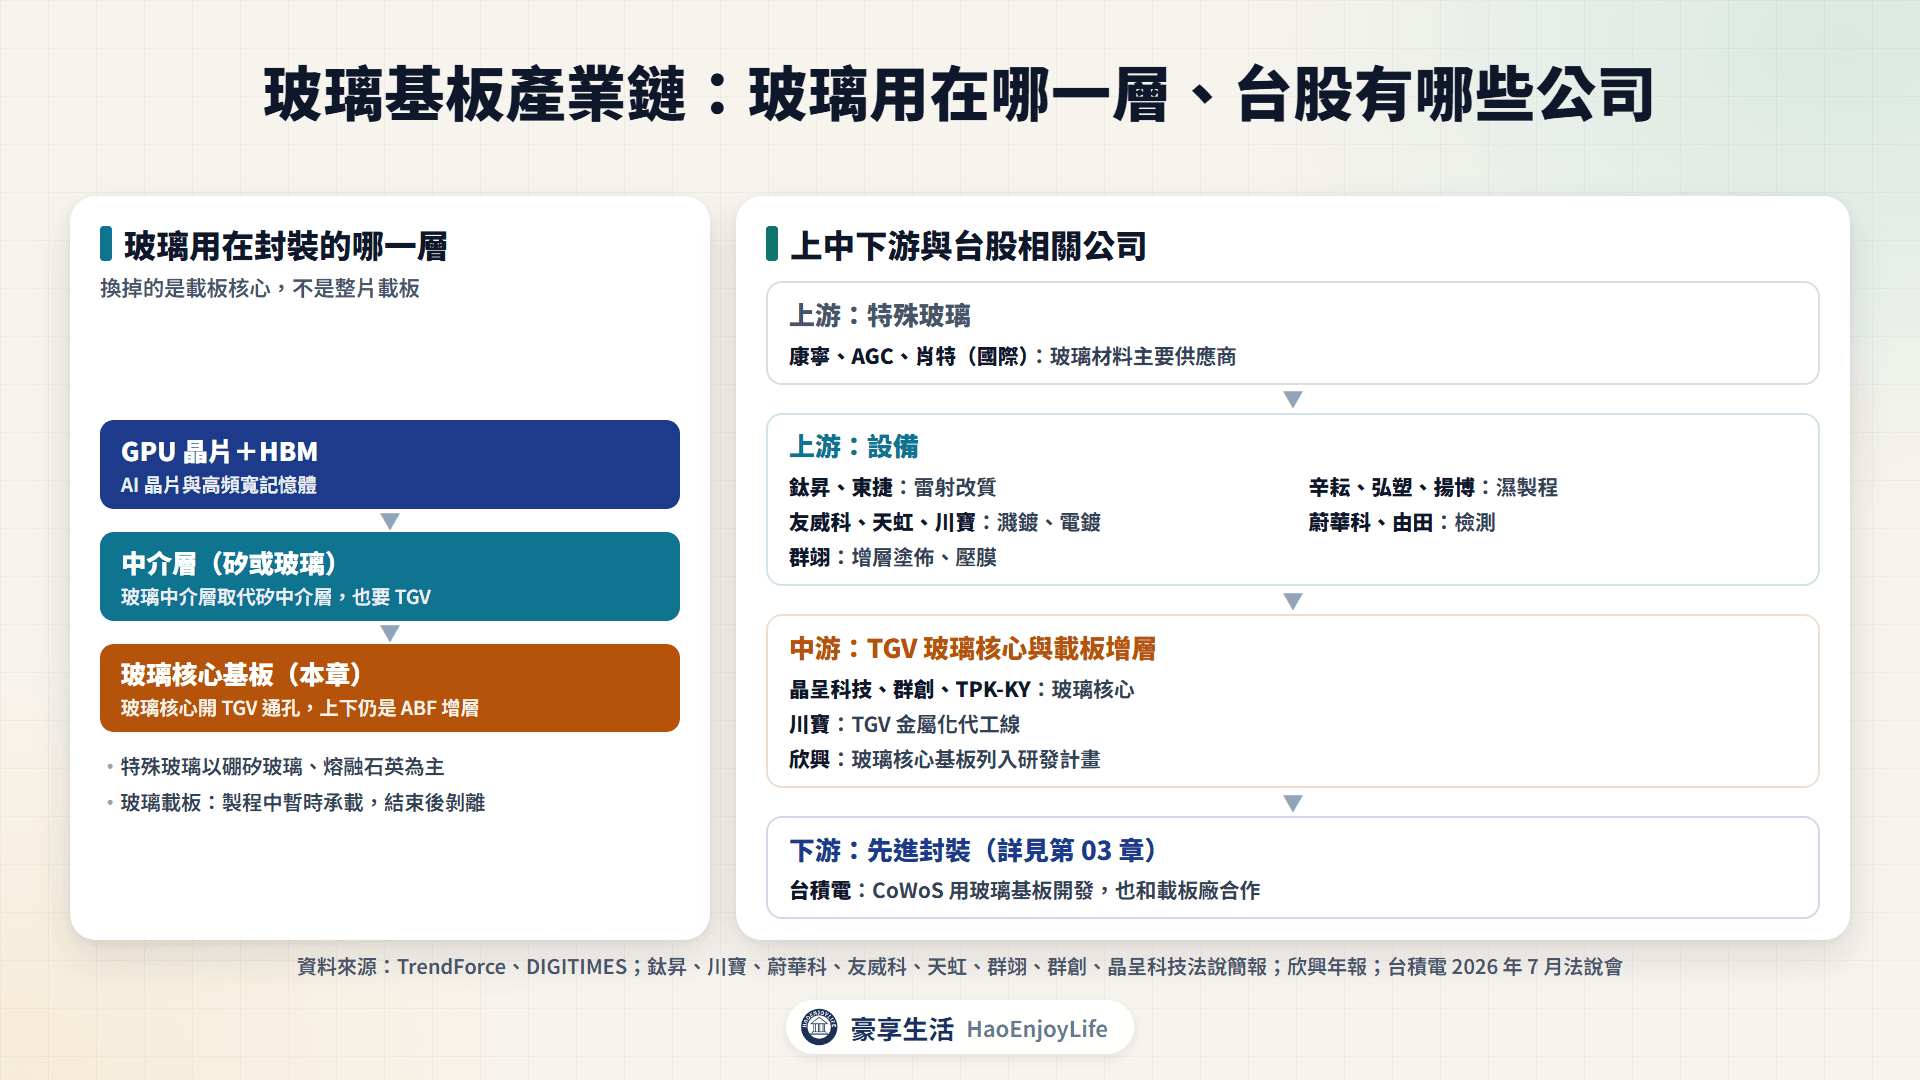Click the 上游：設備 card title
Screen dimensions: 1920x1080
(x=854, y=447)
